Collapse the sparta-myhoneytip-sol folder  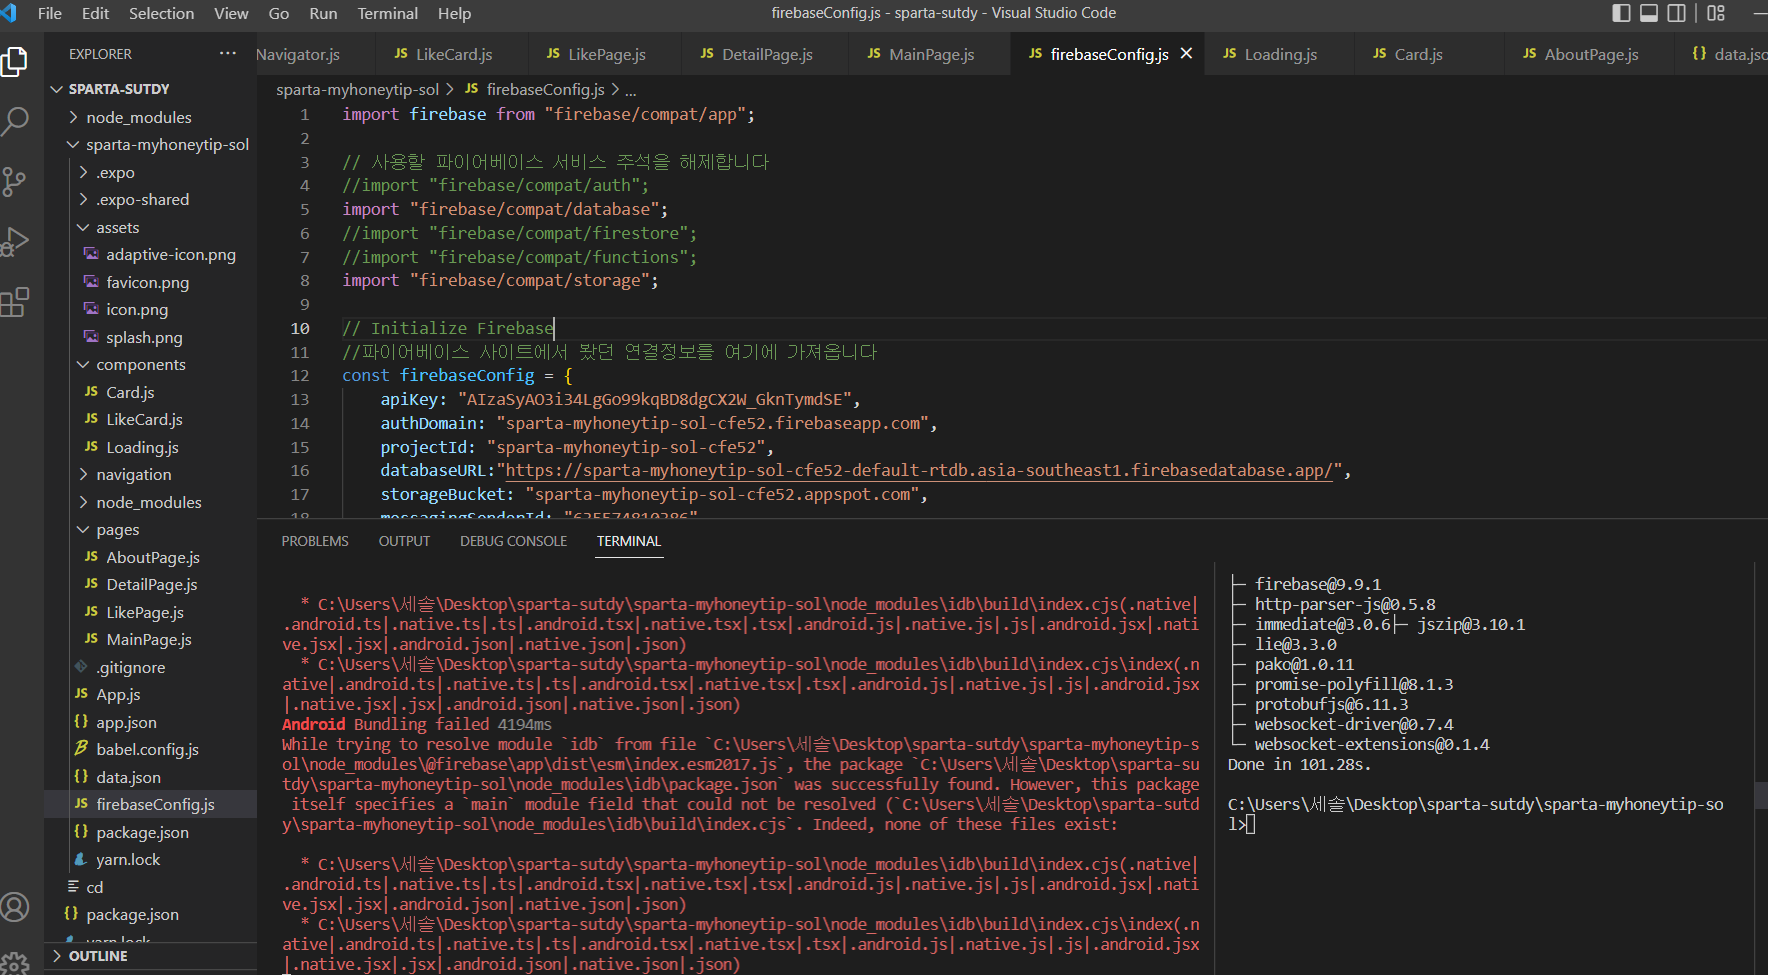pyautogui.click(x=73, y=144)
